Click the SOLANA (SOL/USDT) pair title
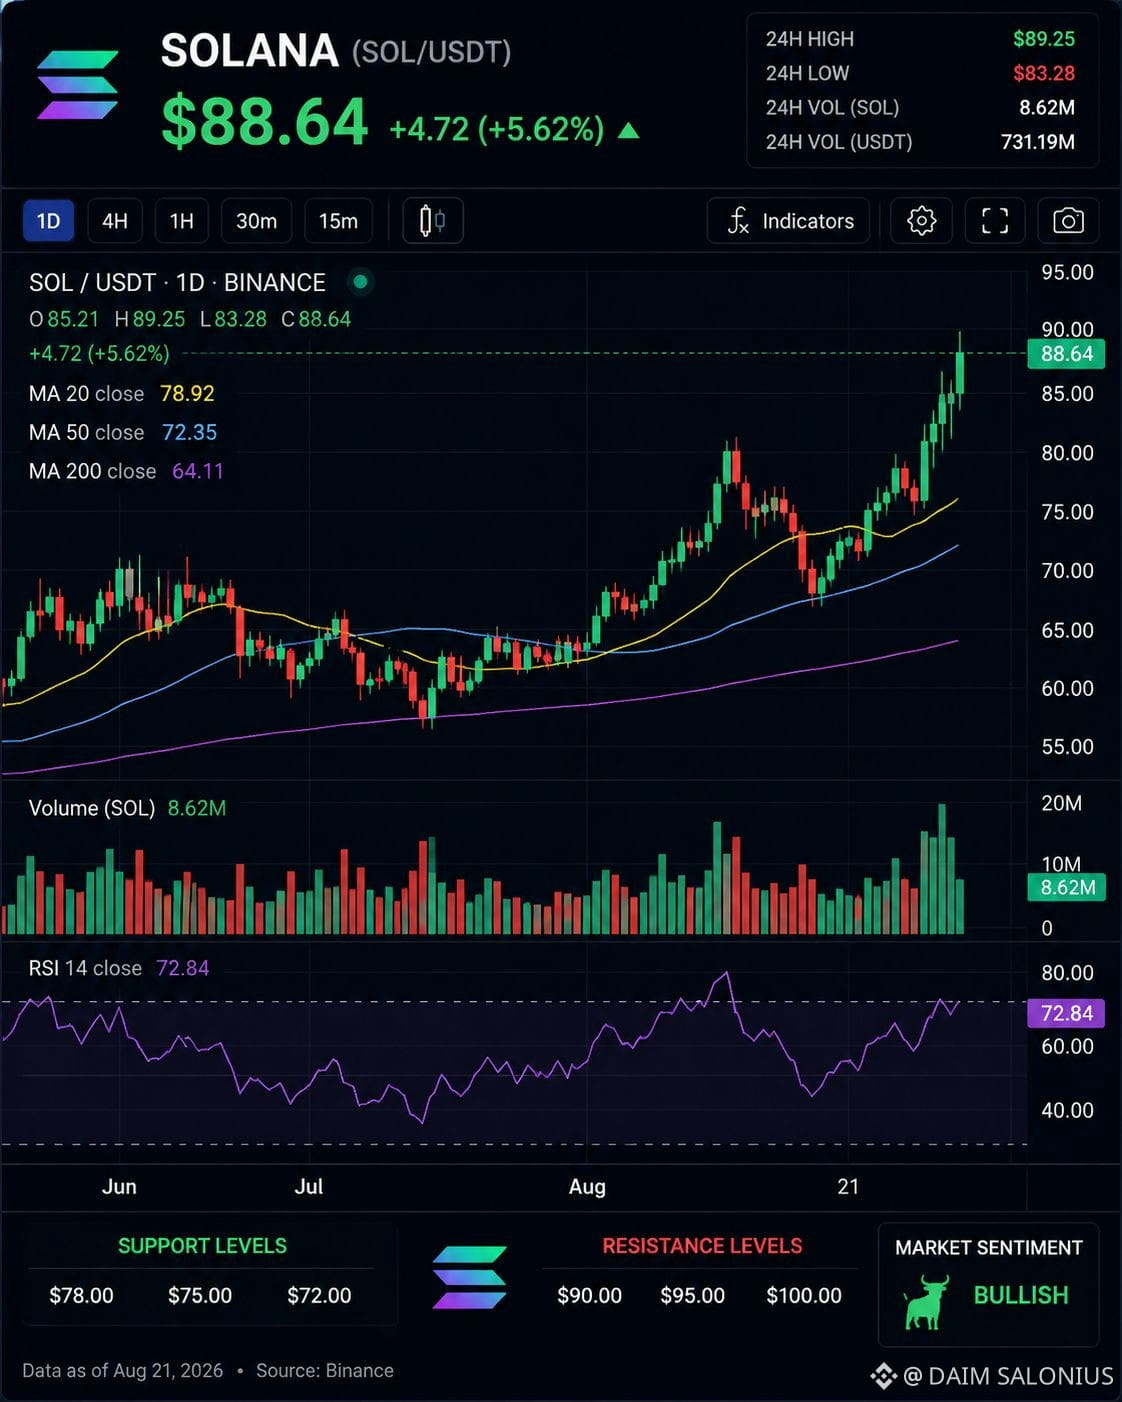 point(336,51)
